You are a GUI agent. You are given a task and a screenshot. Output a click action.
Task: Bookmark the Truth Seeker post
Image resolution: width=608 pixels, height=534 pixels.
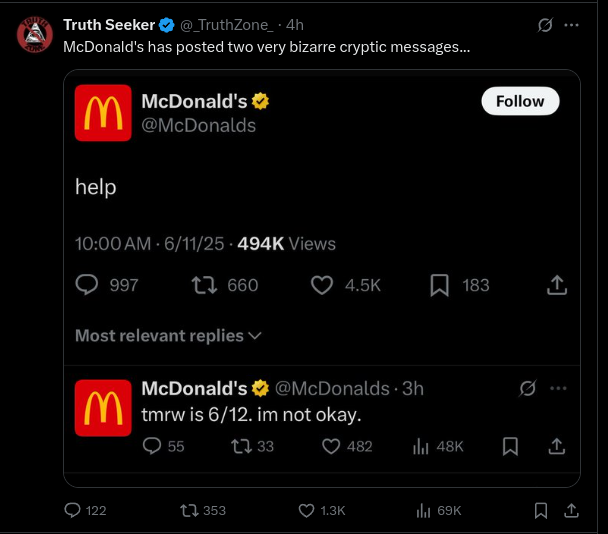[541, 510]
